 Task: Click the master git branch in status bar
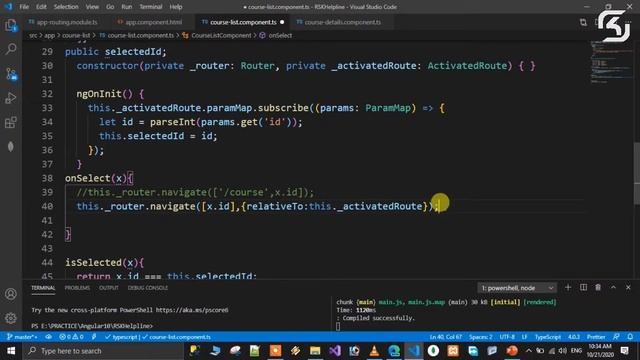(22, 337)
